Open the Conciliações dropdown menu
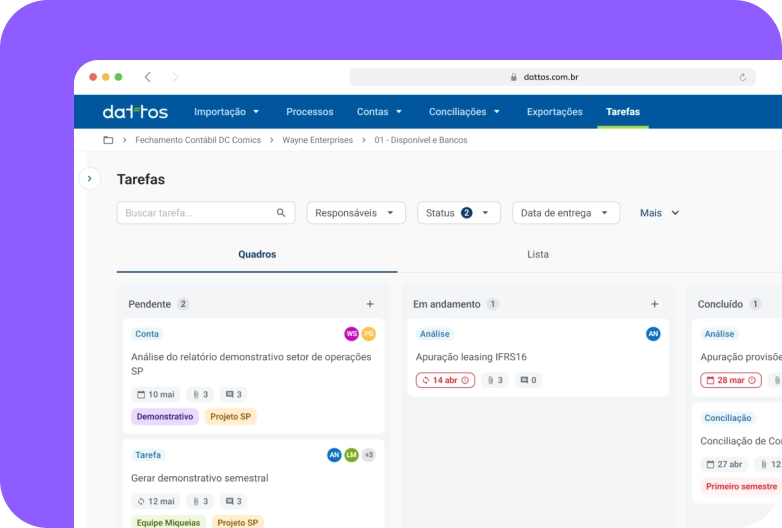Viewport: 782px width, 528px height. [464, 112]
